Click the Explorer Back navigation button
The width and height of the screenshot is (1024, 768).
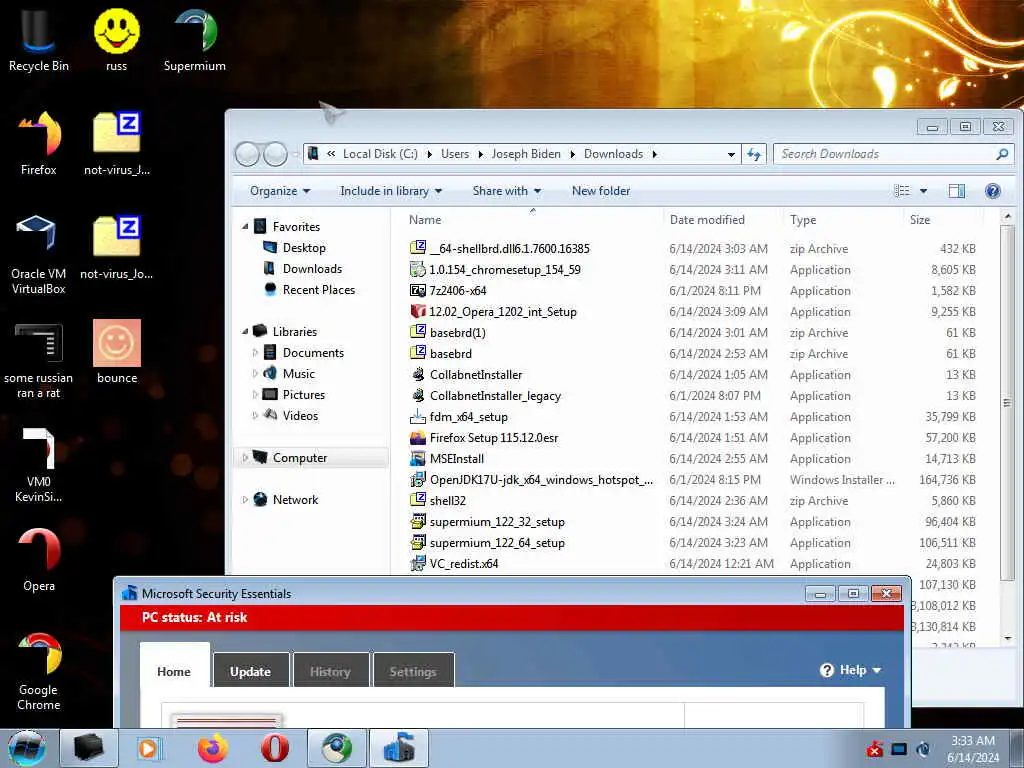click(x=248, y=154)
